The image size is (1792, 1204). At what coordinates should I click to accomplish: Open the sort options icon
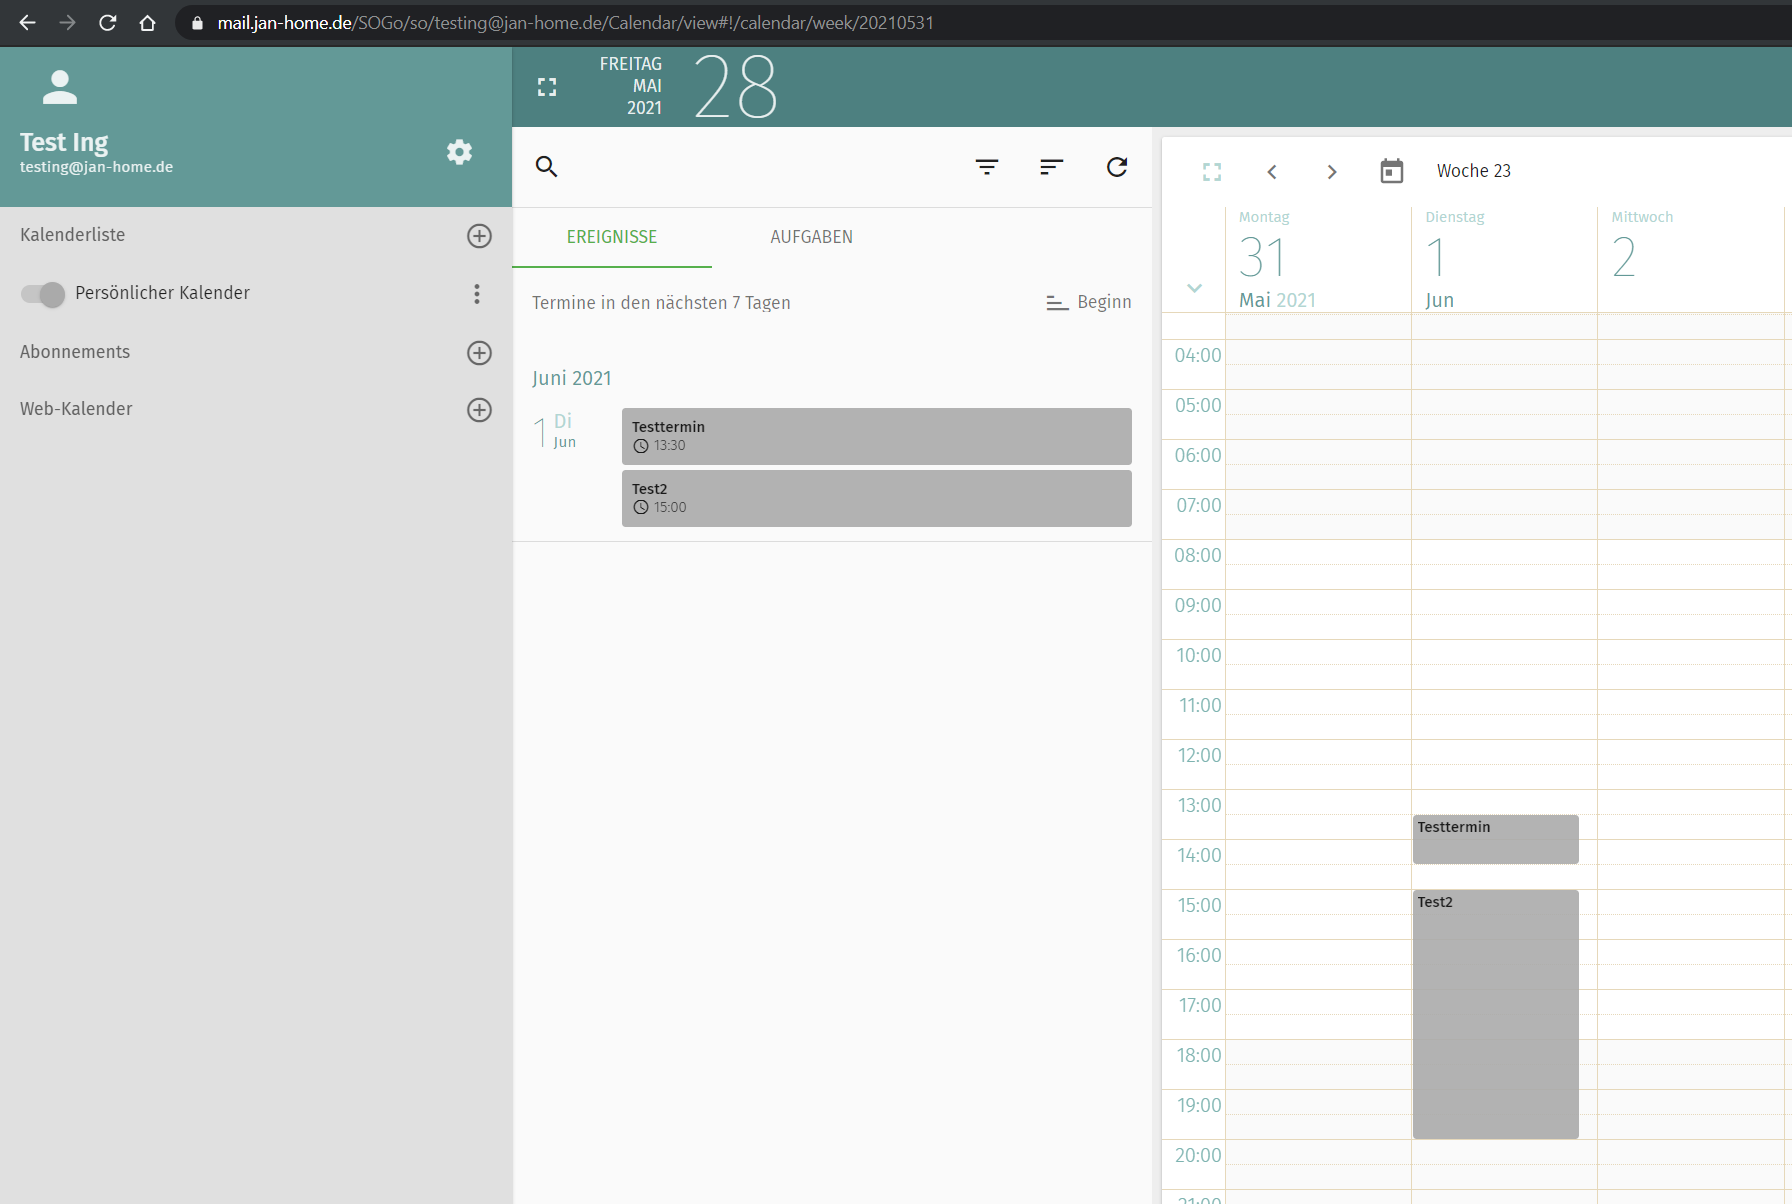(1051, 167)
